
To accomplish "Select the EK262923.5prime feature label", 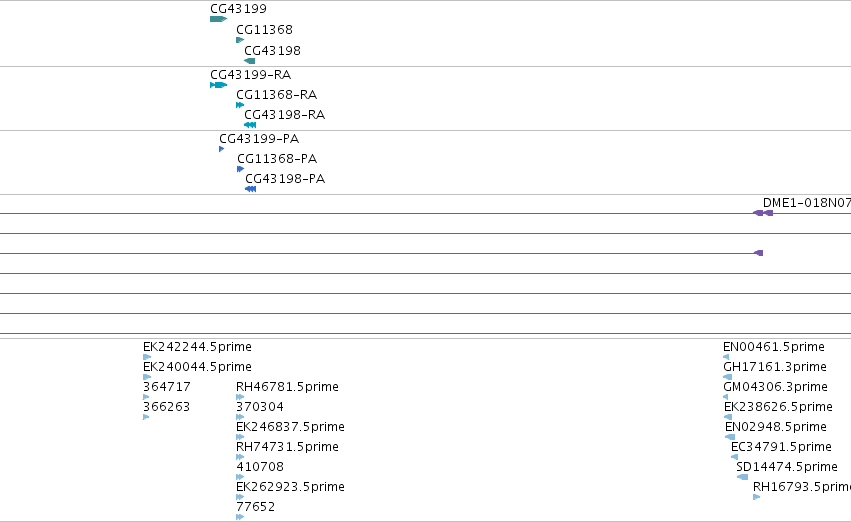I will click(290, 486).
